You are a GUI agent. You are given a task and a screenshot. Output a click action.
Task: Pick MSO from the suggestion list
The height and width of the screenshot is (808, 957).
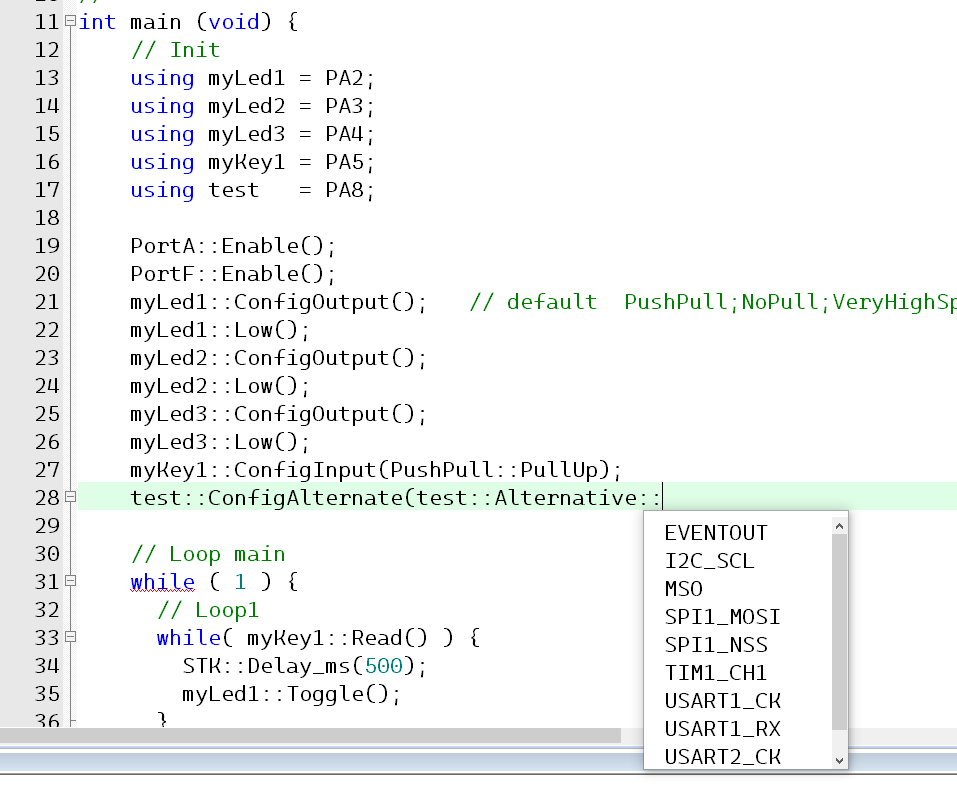(x=684, y=589)
